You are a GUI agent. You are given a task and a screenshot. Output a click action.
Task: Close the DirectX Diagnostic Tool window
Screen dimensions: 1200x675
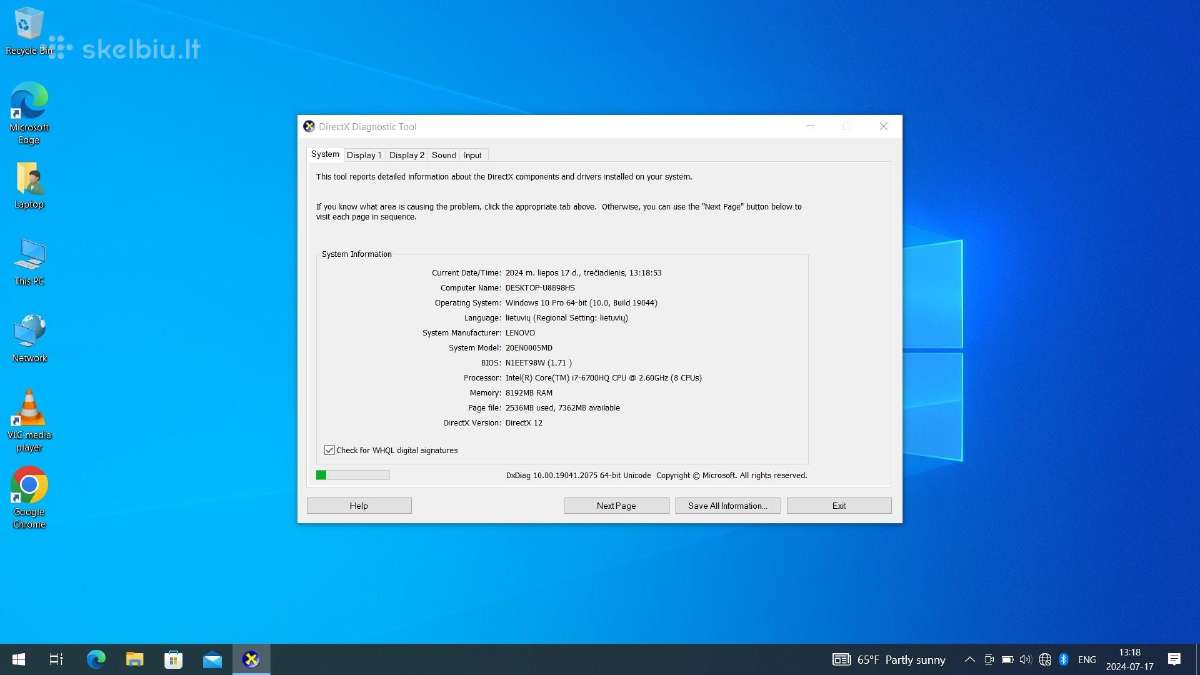[x=883, y=127]
